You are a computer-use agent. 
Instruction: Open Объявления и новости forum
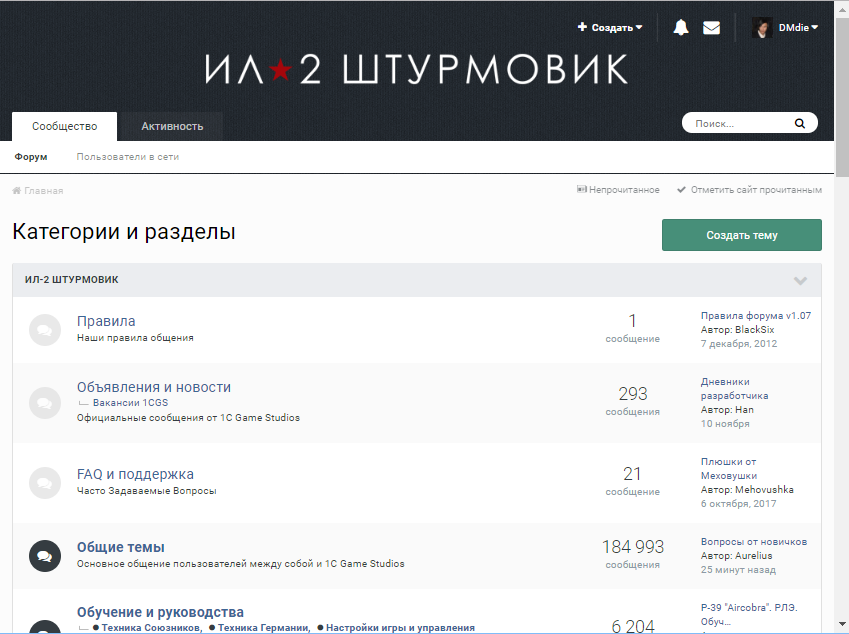154,387
